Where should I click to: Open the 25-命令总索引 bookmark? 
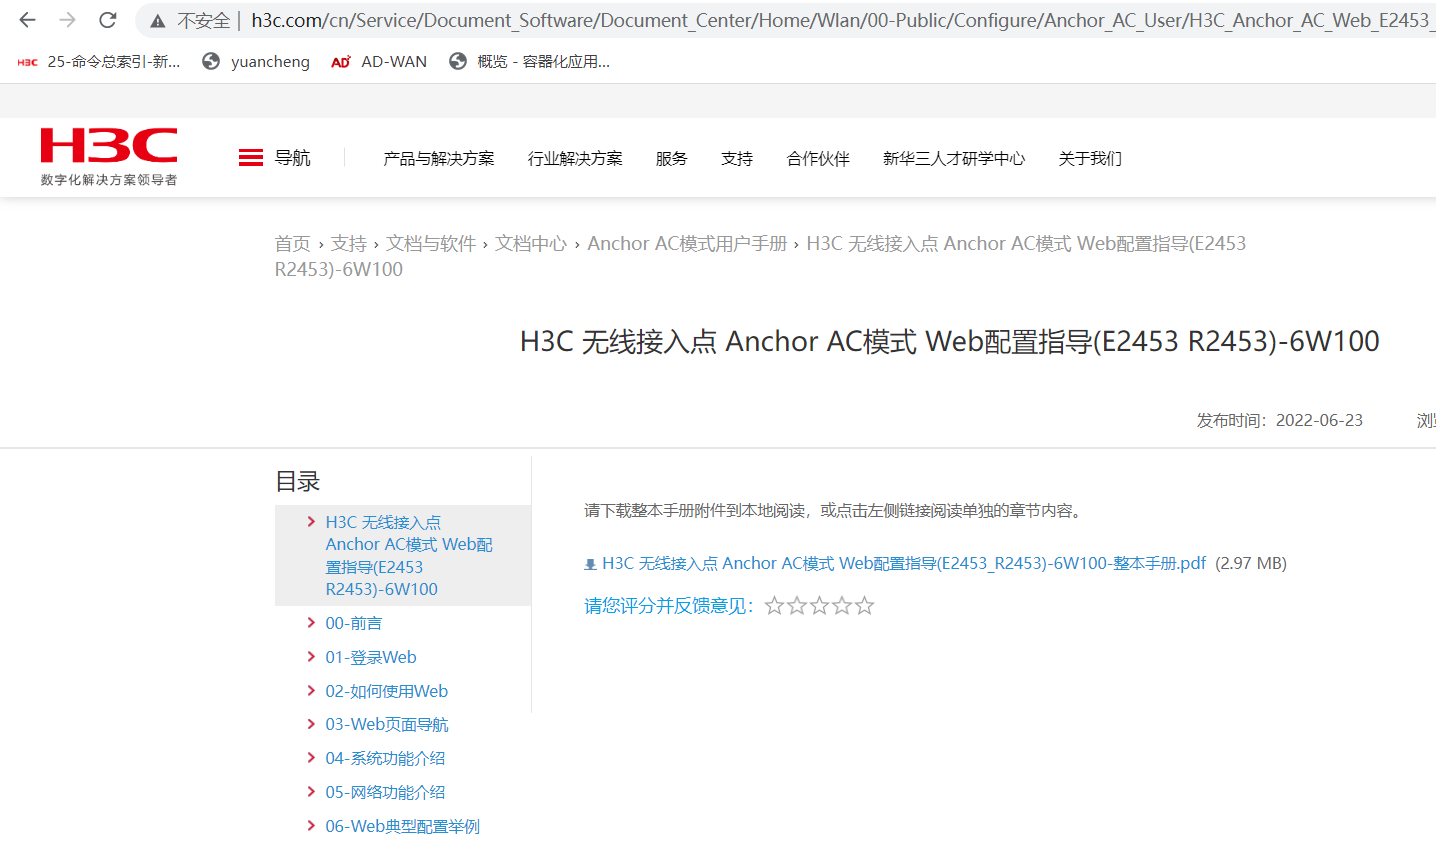tap(99, 62)
